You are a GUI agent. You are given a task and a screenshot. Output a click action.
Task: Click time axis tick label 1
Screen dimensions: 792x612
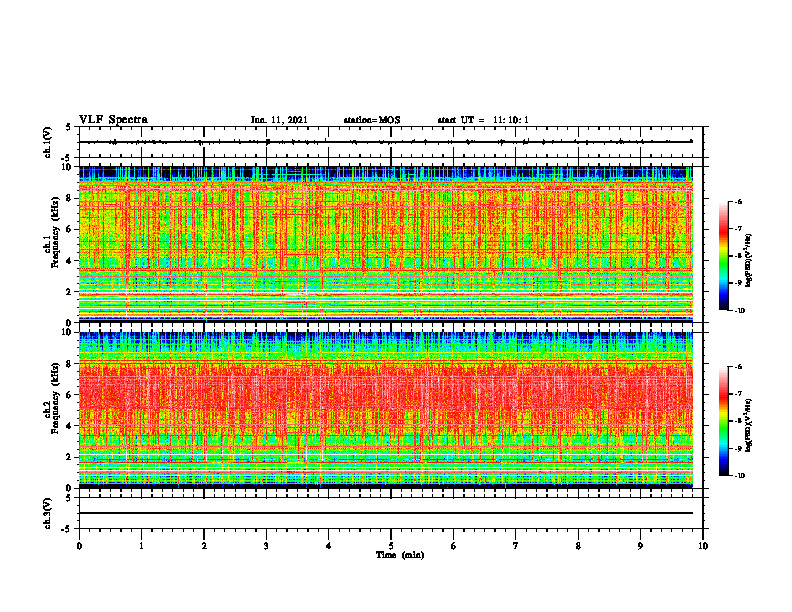pyautogui.click(x=141, y=546)
